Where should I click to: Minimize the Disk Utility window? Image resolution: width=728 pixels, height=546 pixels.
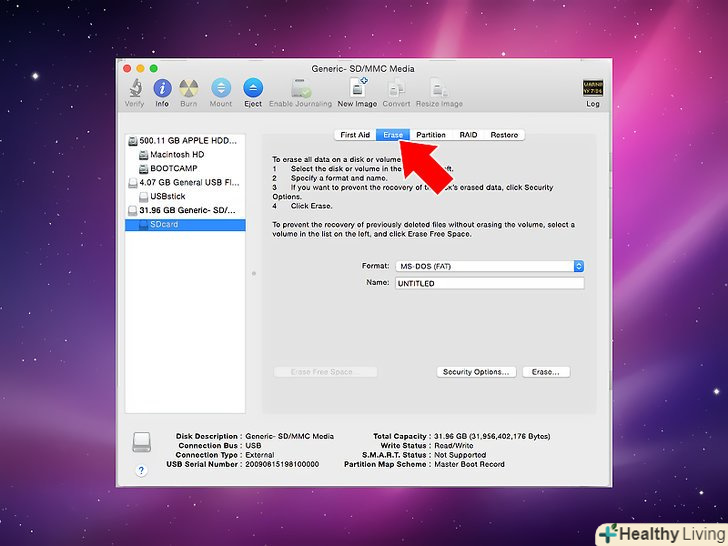pyautogui.click(x=140, y=69)
